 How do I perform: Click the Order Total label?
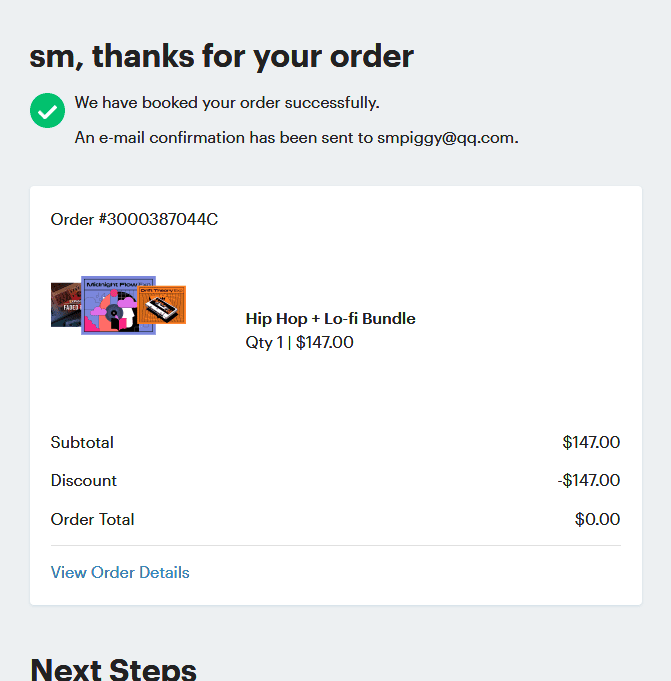[92, 519]
